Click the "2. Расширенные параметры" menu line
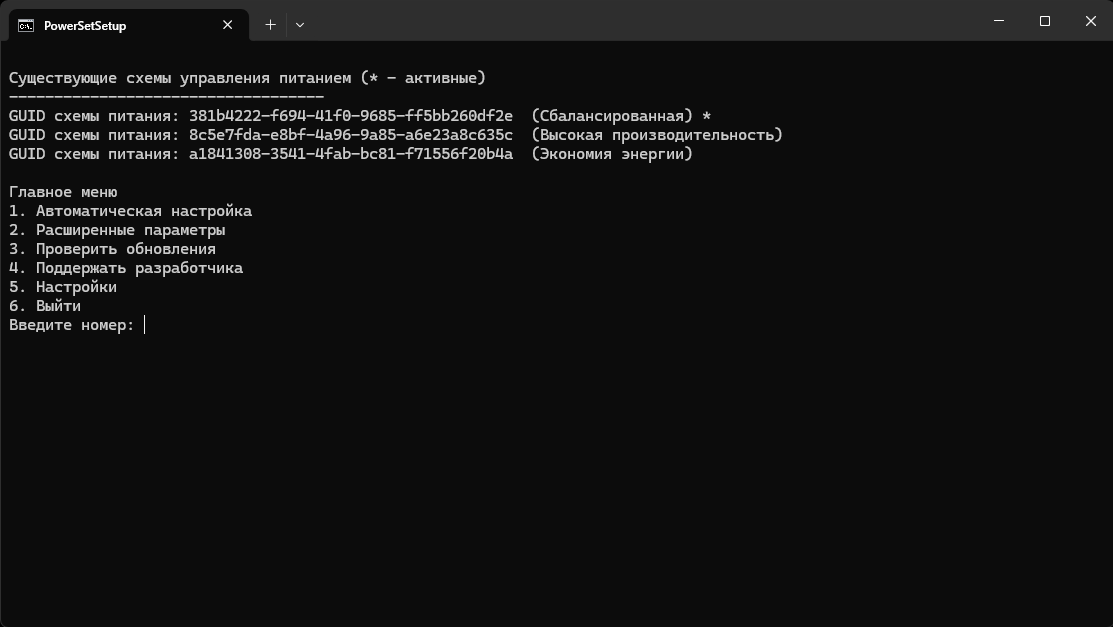Screen dimensions: 1113x627 pyautogui.click(x=117, y=230)
